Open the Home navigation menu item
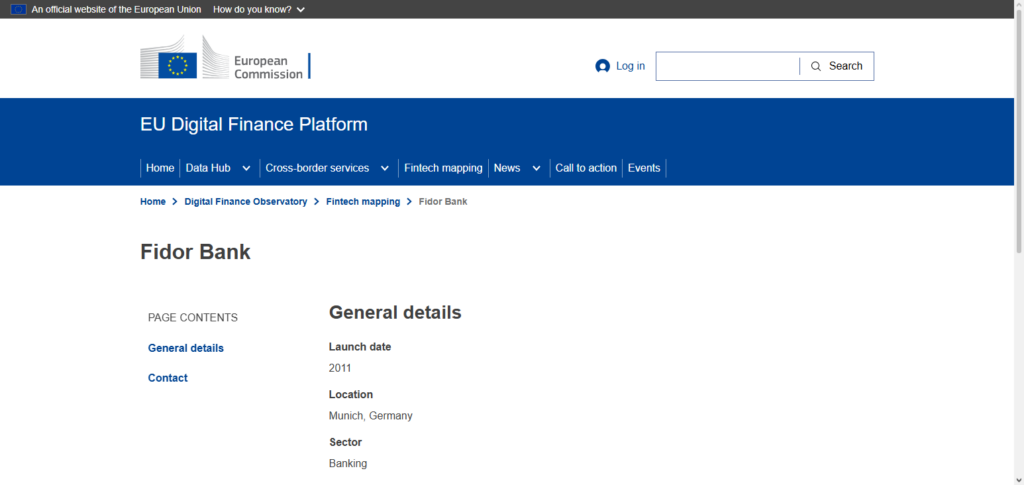 tap(160, 168)
